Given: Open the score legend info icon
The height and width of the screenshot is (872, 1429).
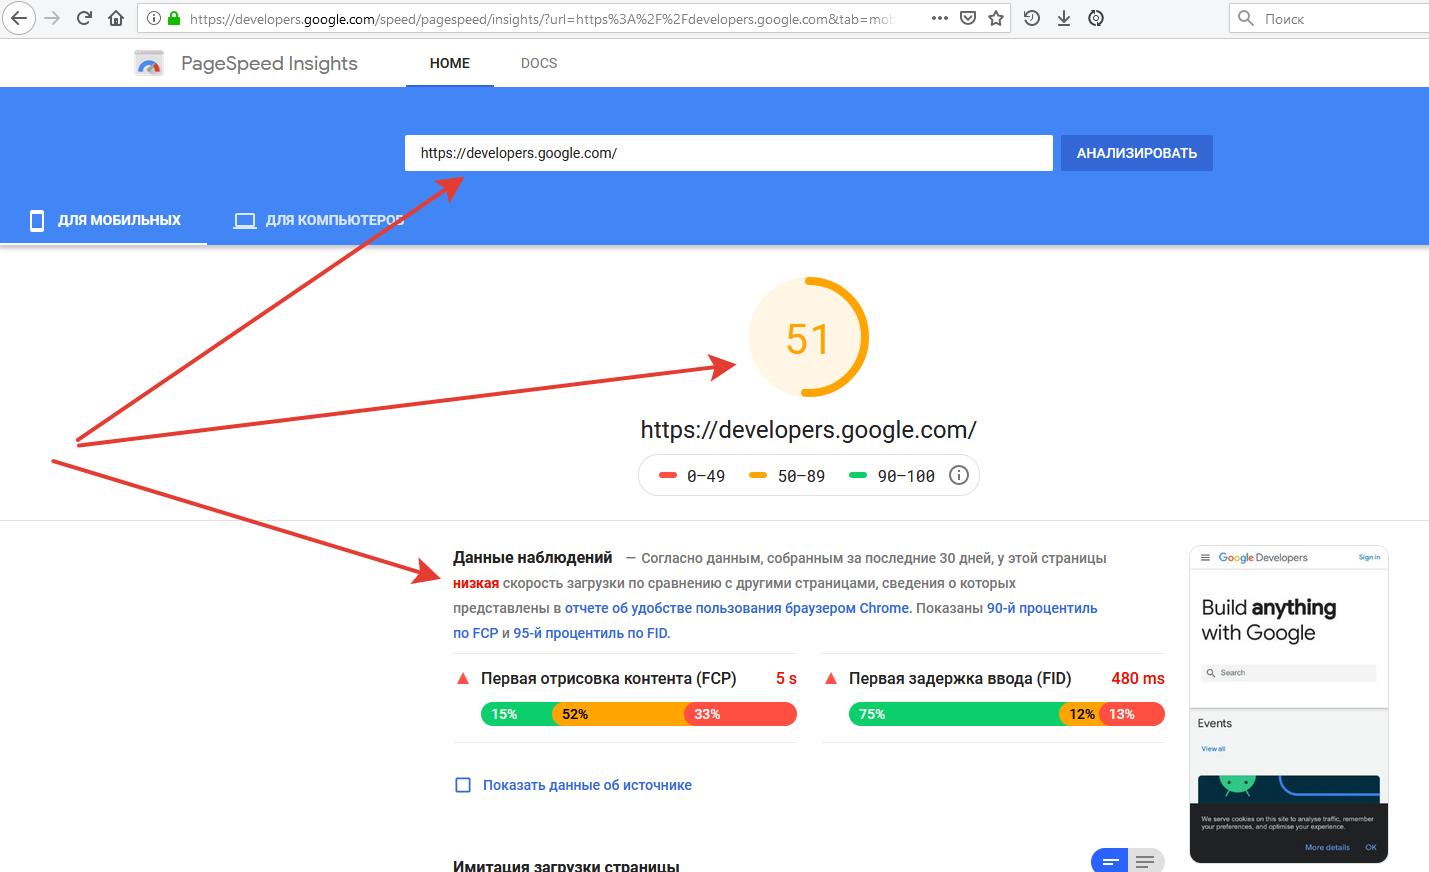Looking at the screenshot, I should [958, 475].
